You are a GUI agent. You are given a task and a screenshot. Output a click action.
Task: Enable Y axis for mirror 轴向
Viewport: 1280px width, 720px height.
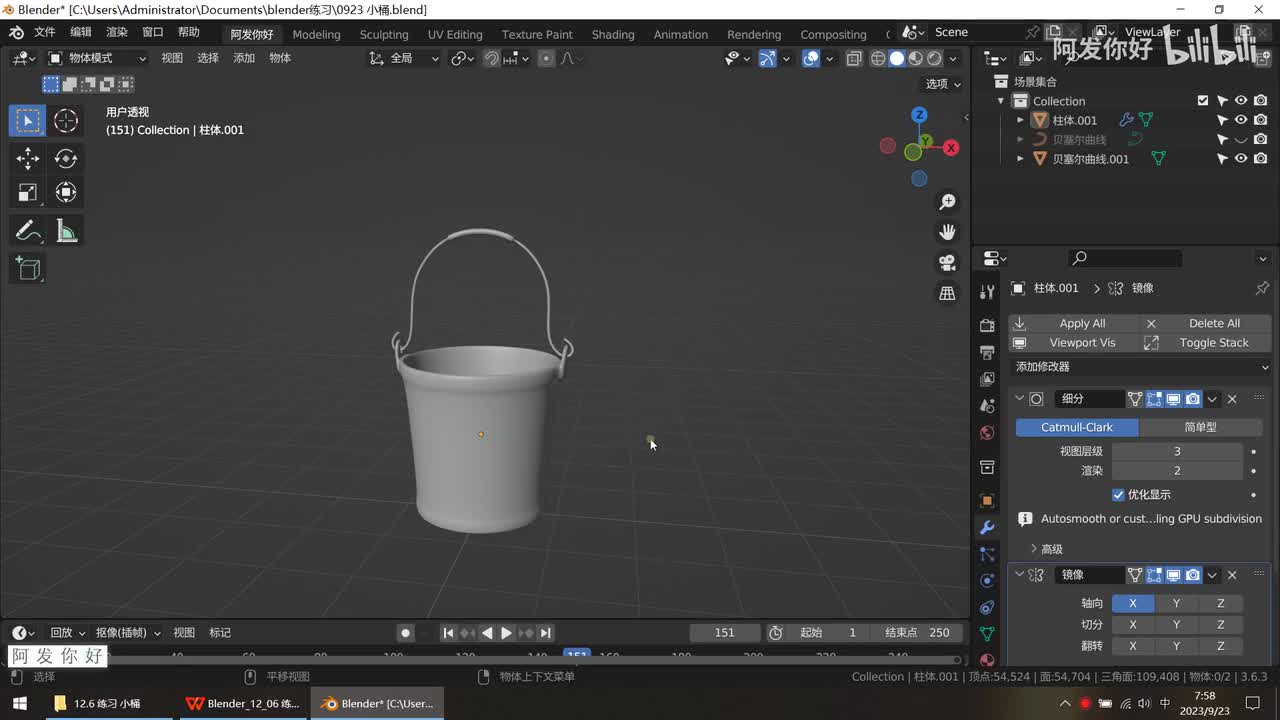pyautogui.click(x=1176, y=603)
